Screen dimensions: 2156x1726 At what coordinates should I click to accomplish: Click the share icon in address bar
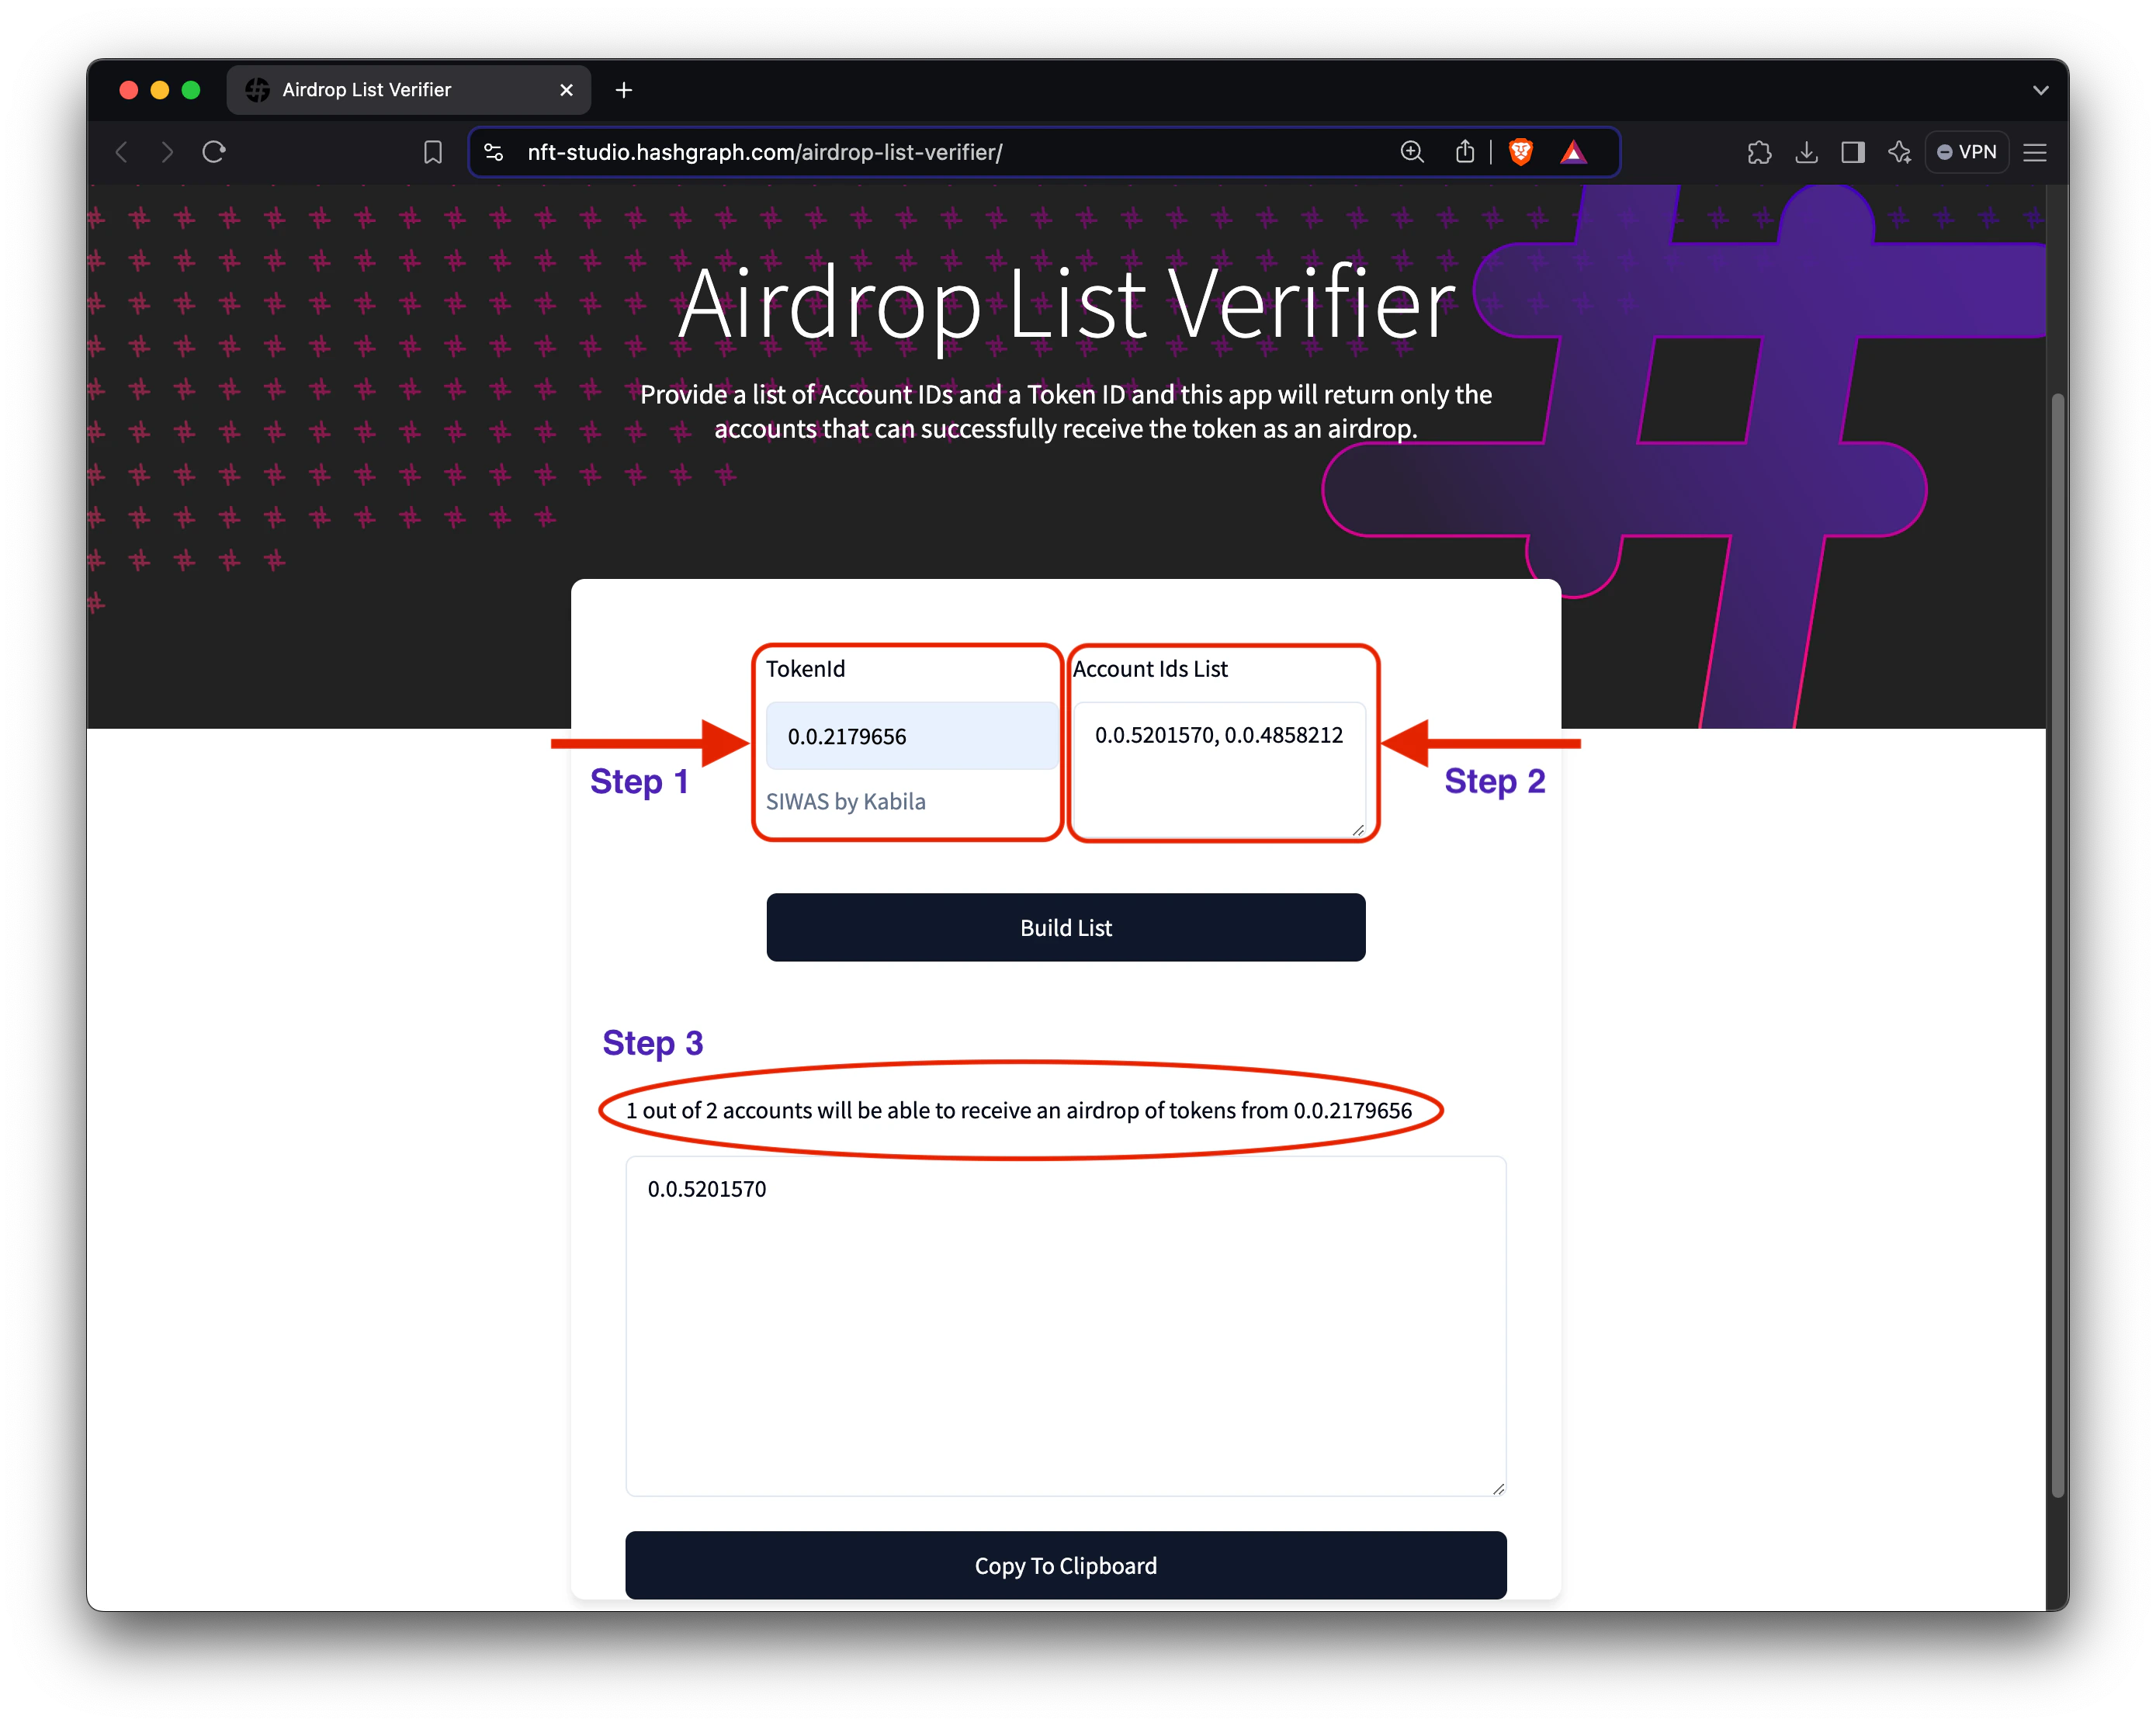tap(1465, 152)
